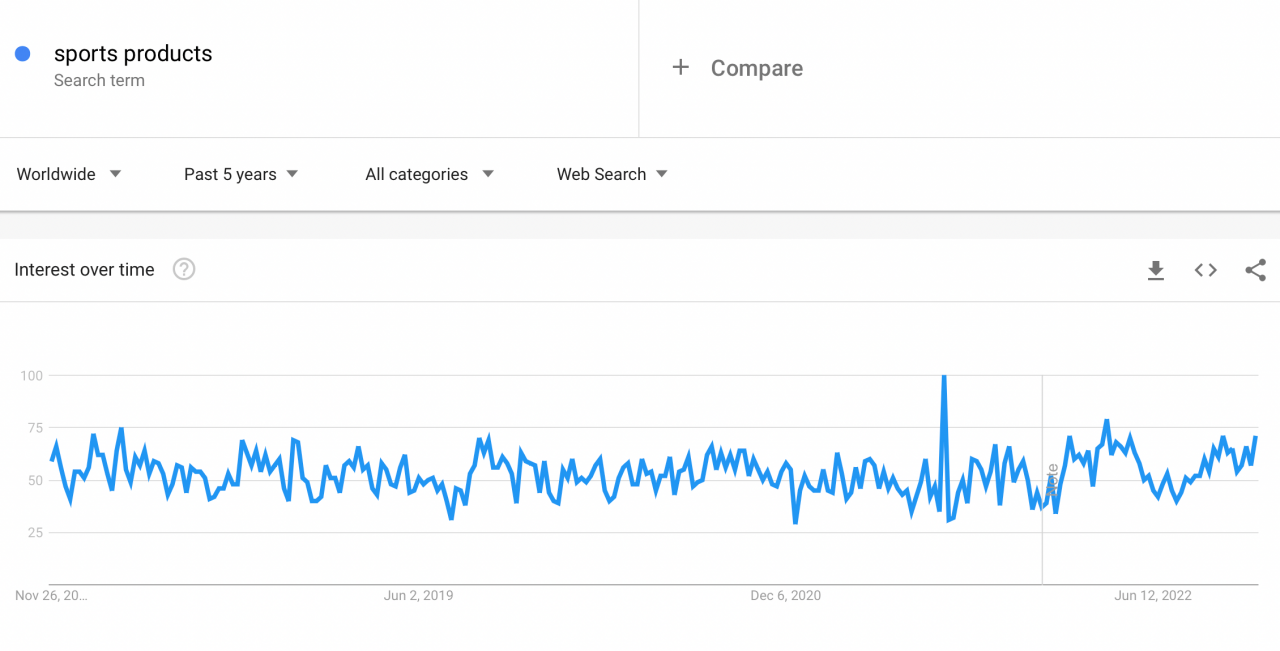The height and width of the screenshot is (651, 1280).
Task: Open the Past 5 years time range dropdown
Action: tap(230, 174)
